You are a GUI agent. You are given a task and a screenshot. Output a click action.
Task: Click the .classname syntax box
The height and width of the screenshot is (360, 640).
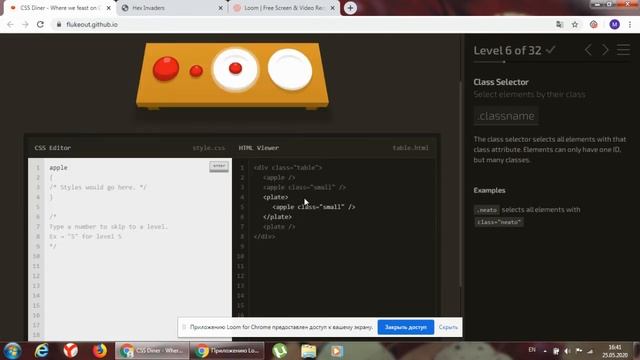point(506,116)
